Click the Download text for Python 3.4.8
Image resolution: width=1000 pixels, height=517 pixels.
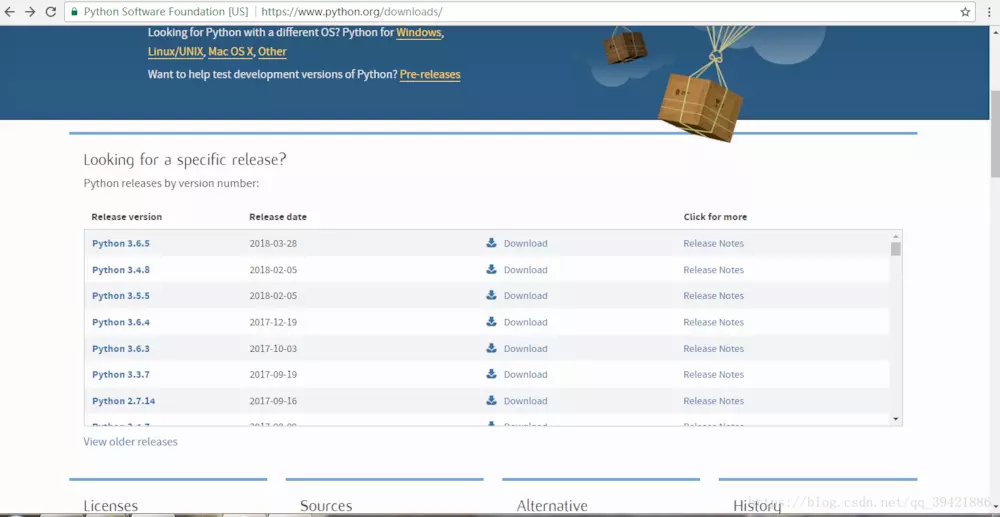[526, 270]
